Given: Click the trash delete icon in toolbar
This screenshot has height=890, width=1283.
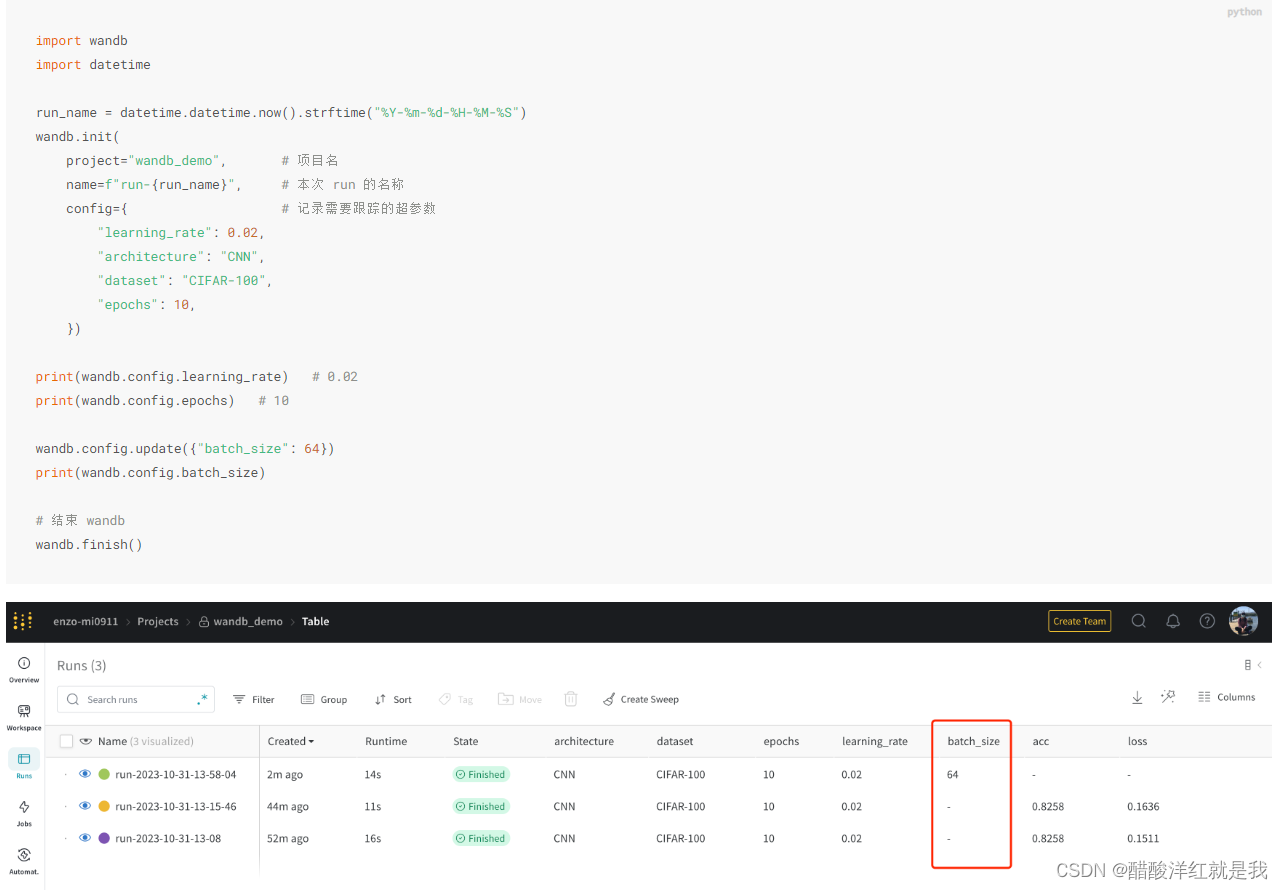Looking at the screenshot, I should point(570,699).
